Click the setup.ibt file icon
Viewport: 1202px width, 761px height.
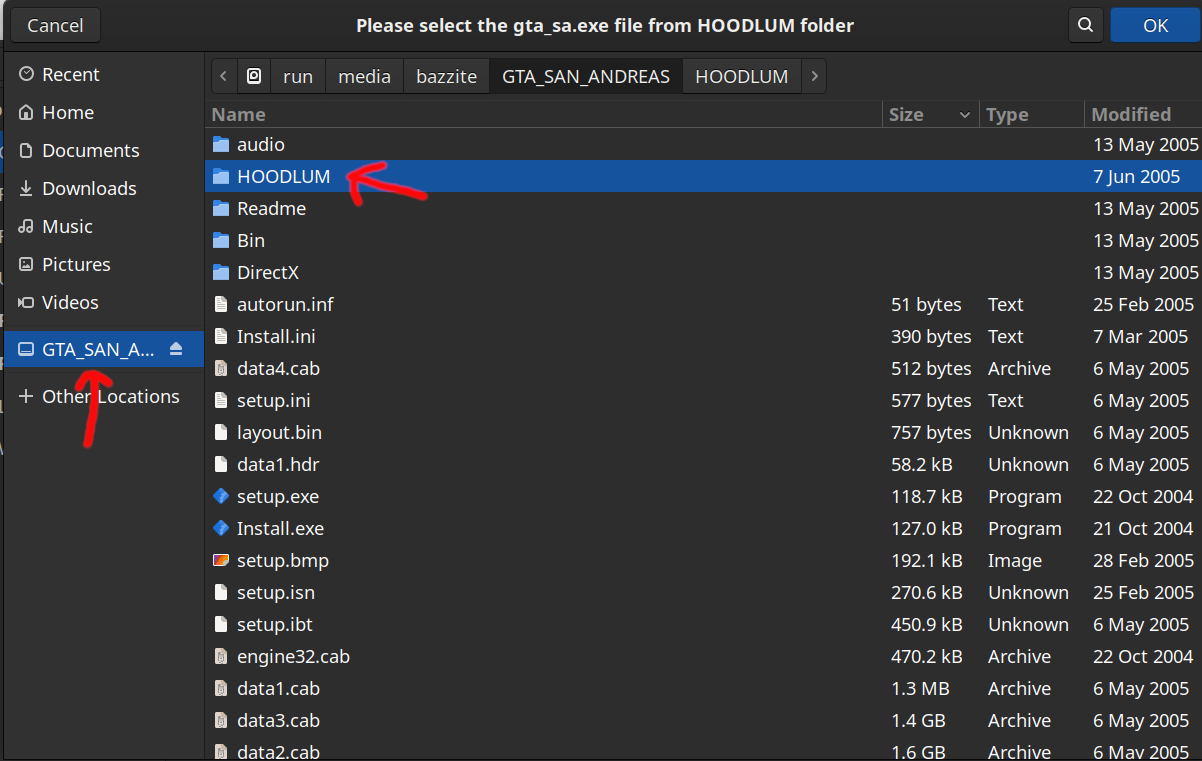pyautogui.click(x=221, y=625)
